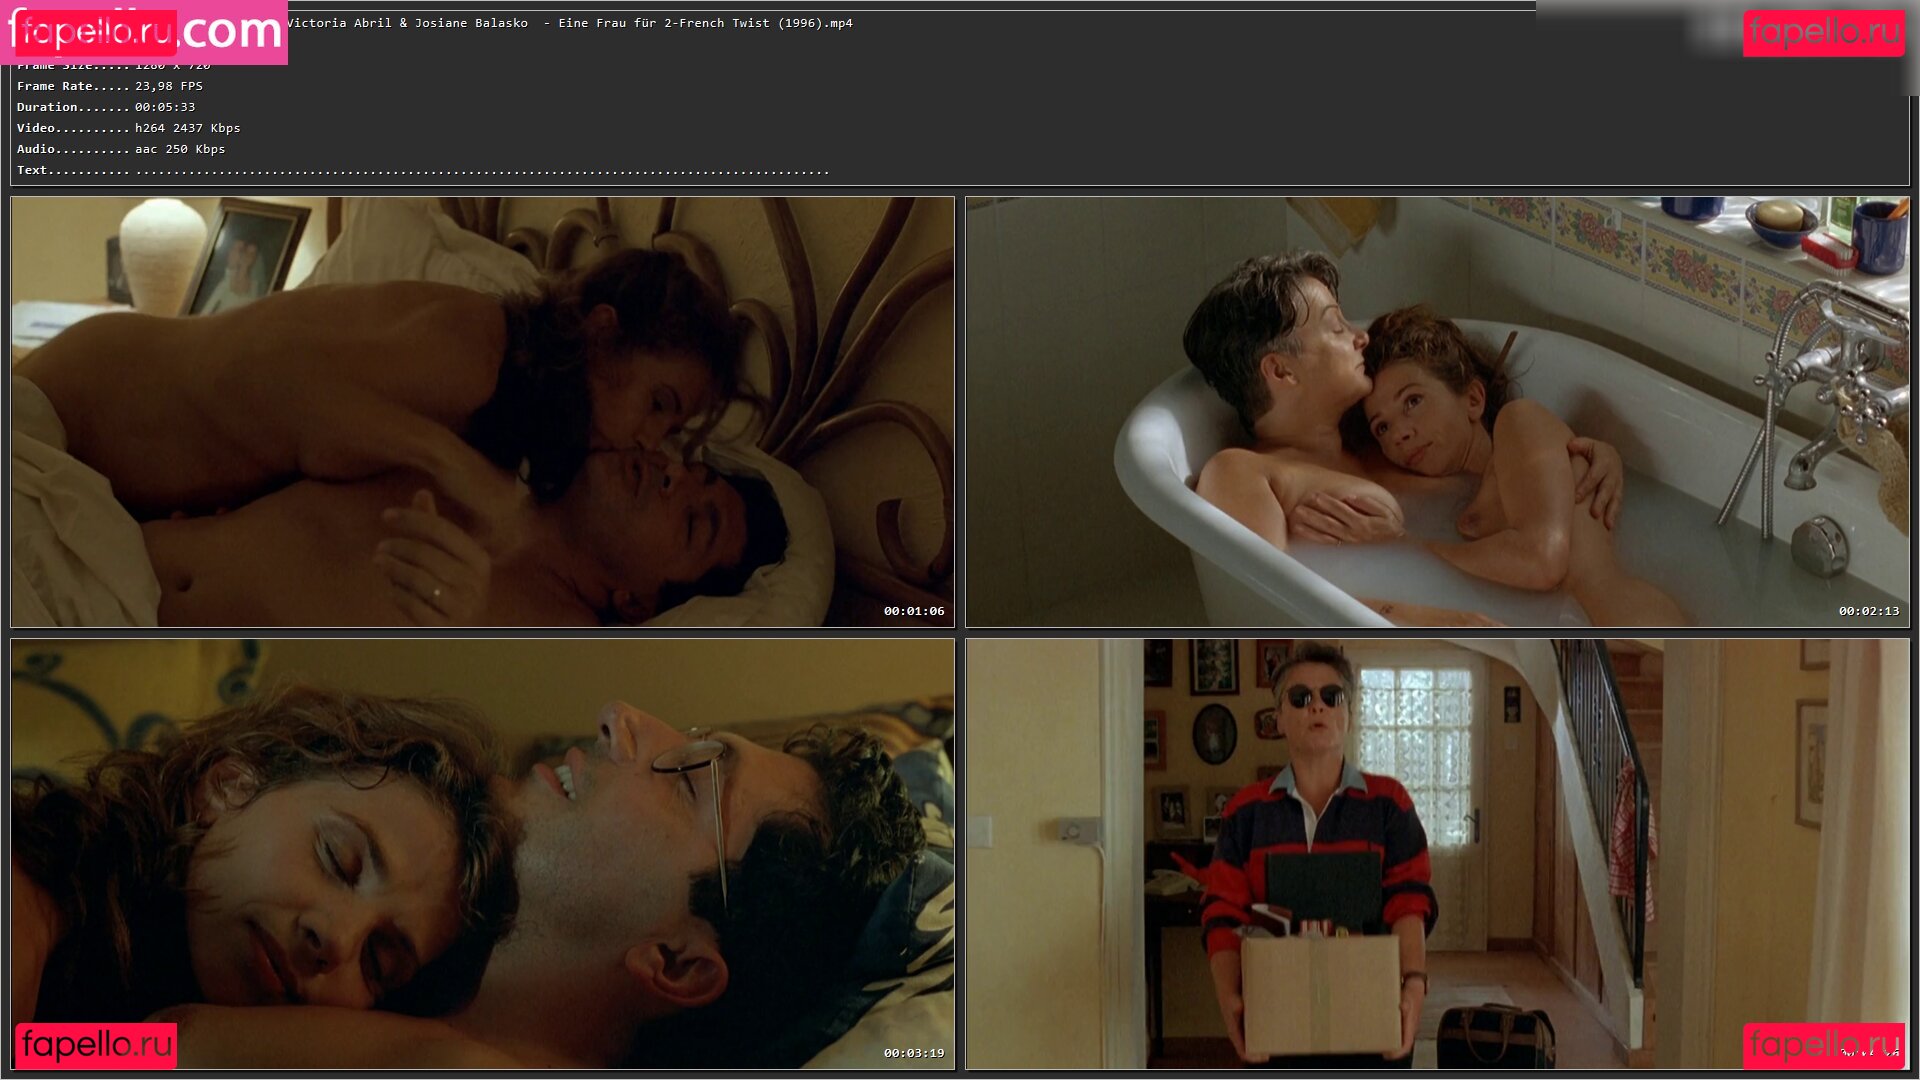Screen dimensions: 1920x1080
Task: Open the frame at timestamp 00:02:13
Action: (x=1437, y=412)
